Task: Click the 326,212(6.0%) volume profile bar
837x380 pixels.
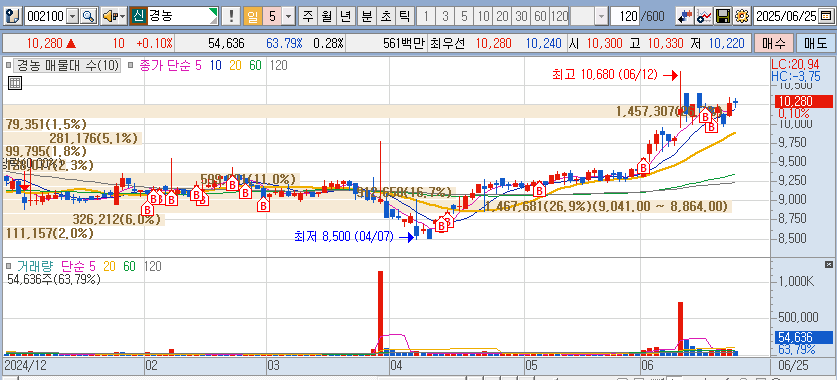Action: point(84,219)
